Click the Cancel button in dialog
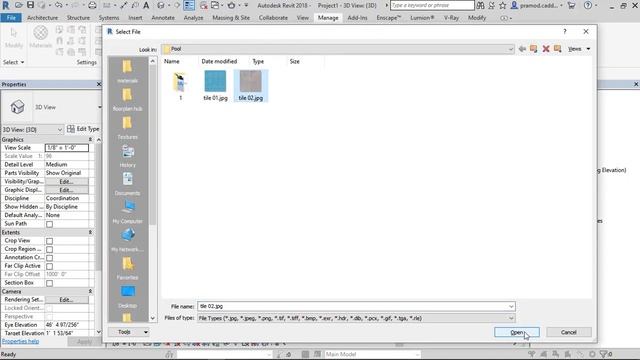 (569, 332)
